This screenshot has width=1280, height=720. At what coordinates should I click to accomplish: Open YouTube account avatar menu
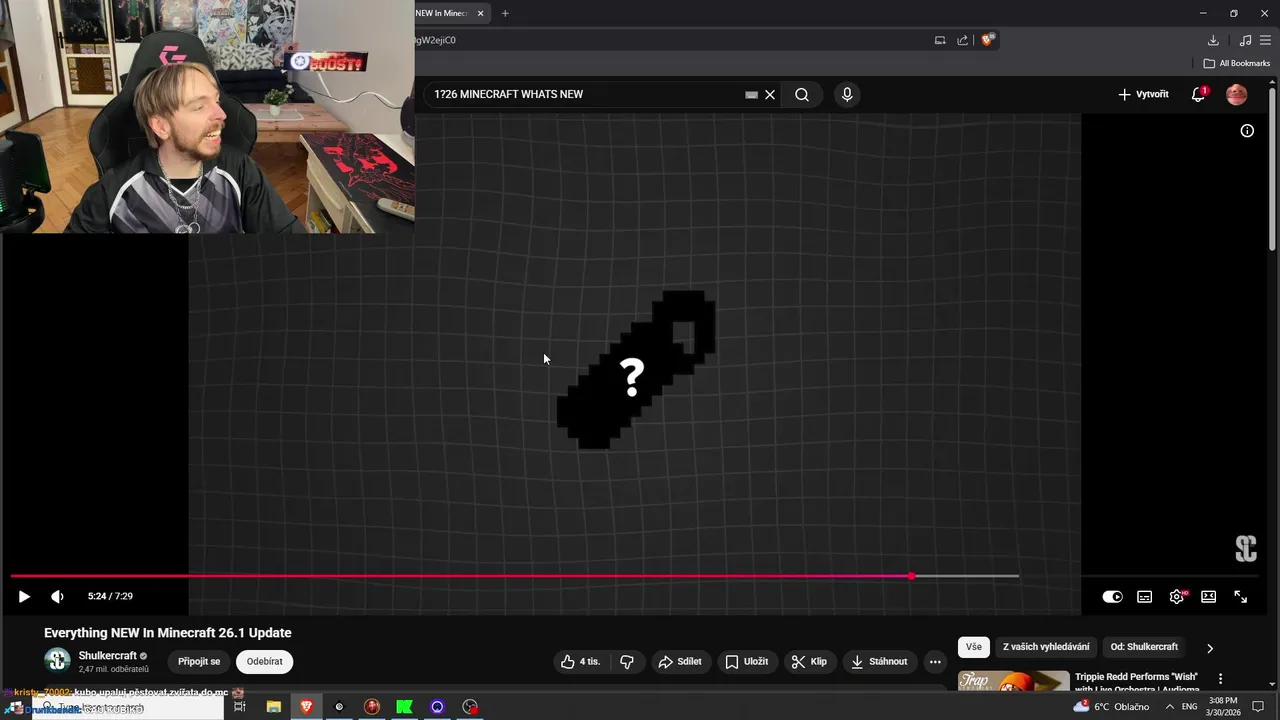[1237, 95]
